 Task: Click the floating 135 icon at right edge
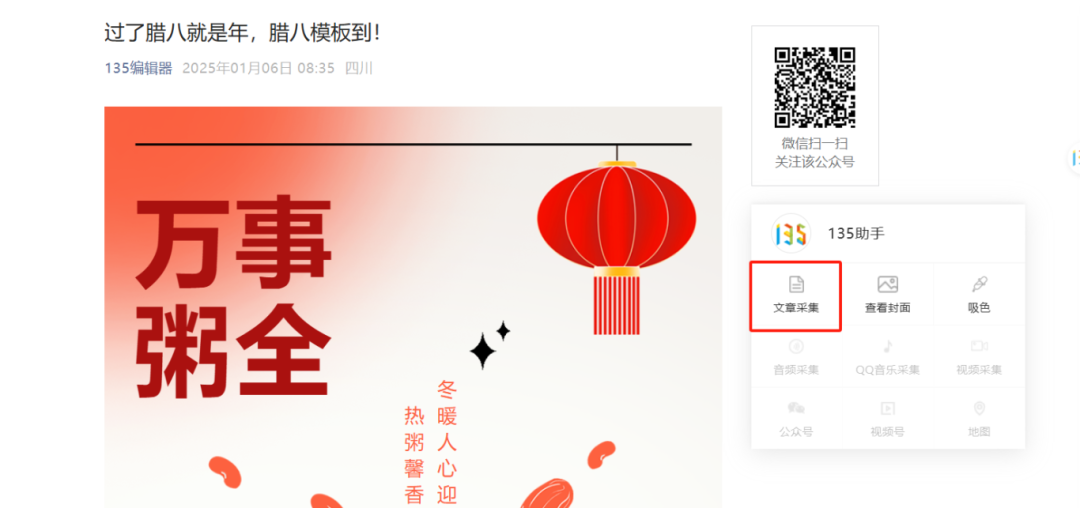coord(1074,159)
